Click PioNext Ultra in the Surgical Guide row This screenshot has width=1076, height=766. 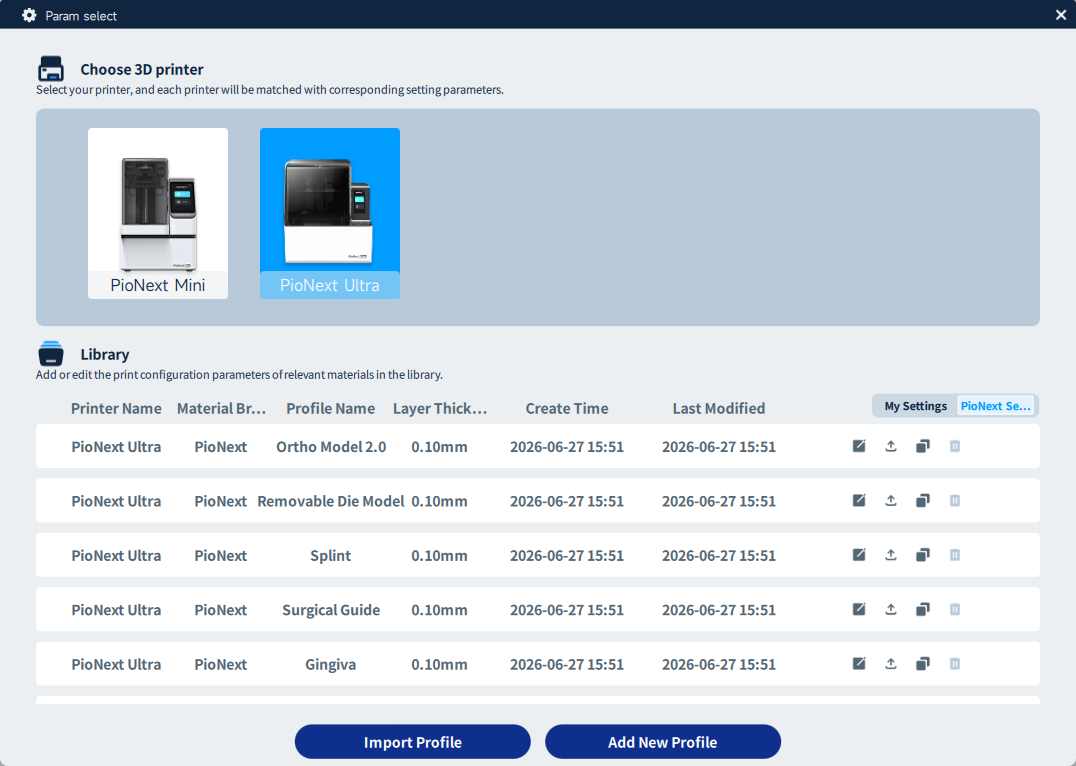pyautogui.click(x=116, y=610)
